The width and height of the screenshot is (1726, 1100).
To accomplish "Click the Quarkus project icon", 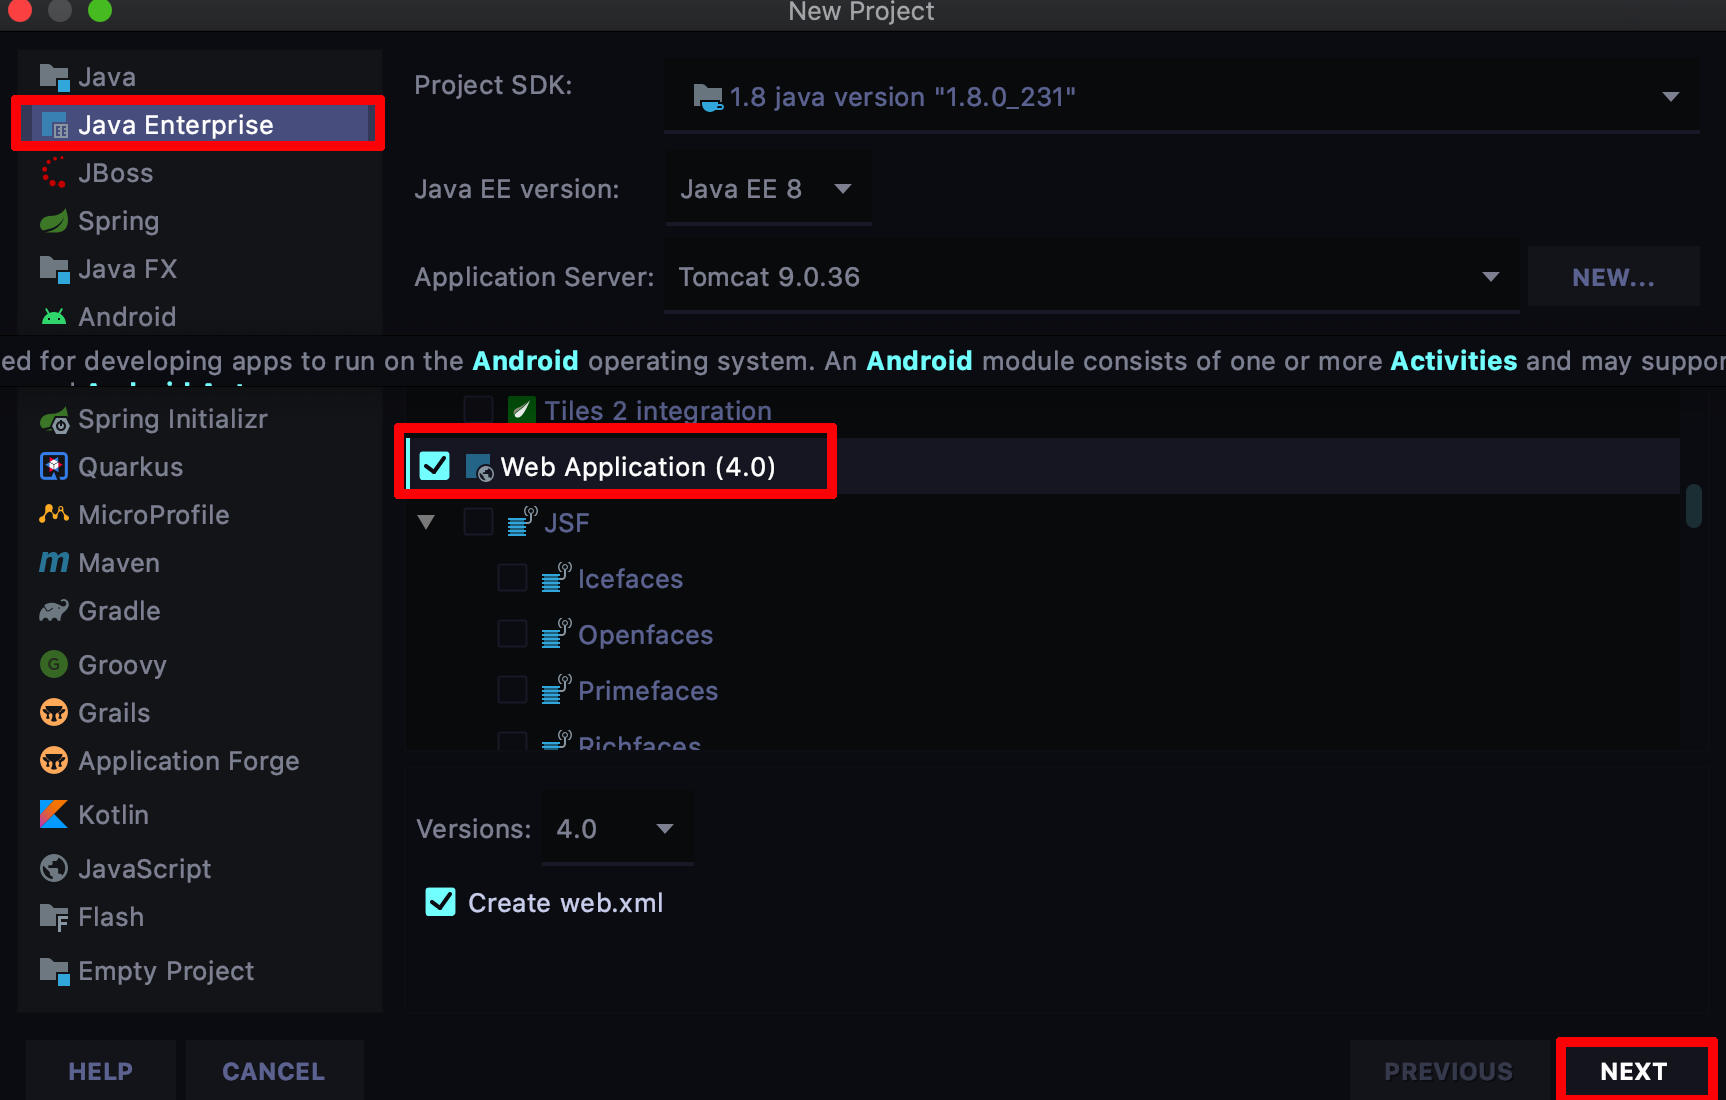I will tap(54, 466).
